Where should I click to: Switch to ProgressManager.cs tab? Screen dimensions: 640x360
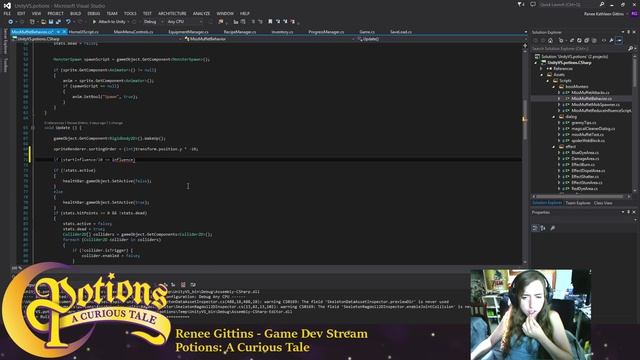click(326, 32)
